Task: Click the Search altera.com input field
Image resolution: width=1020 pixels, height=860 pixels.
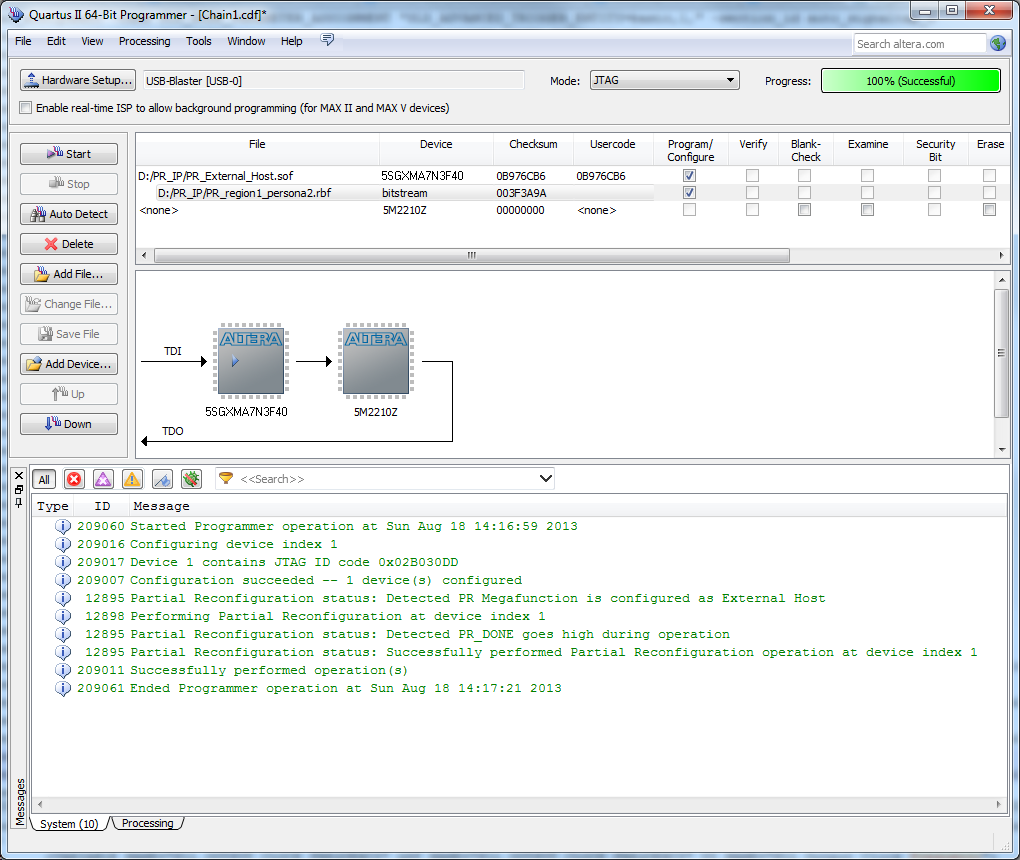Action: (919, 44)
